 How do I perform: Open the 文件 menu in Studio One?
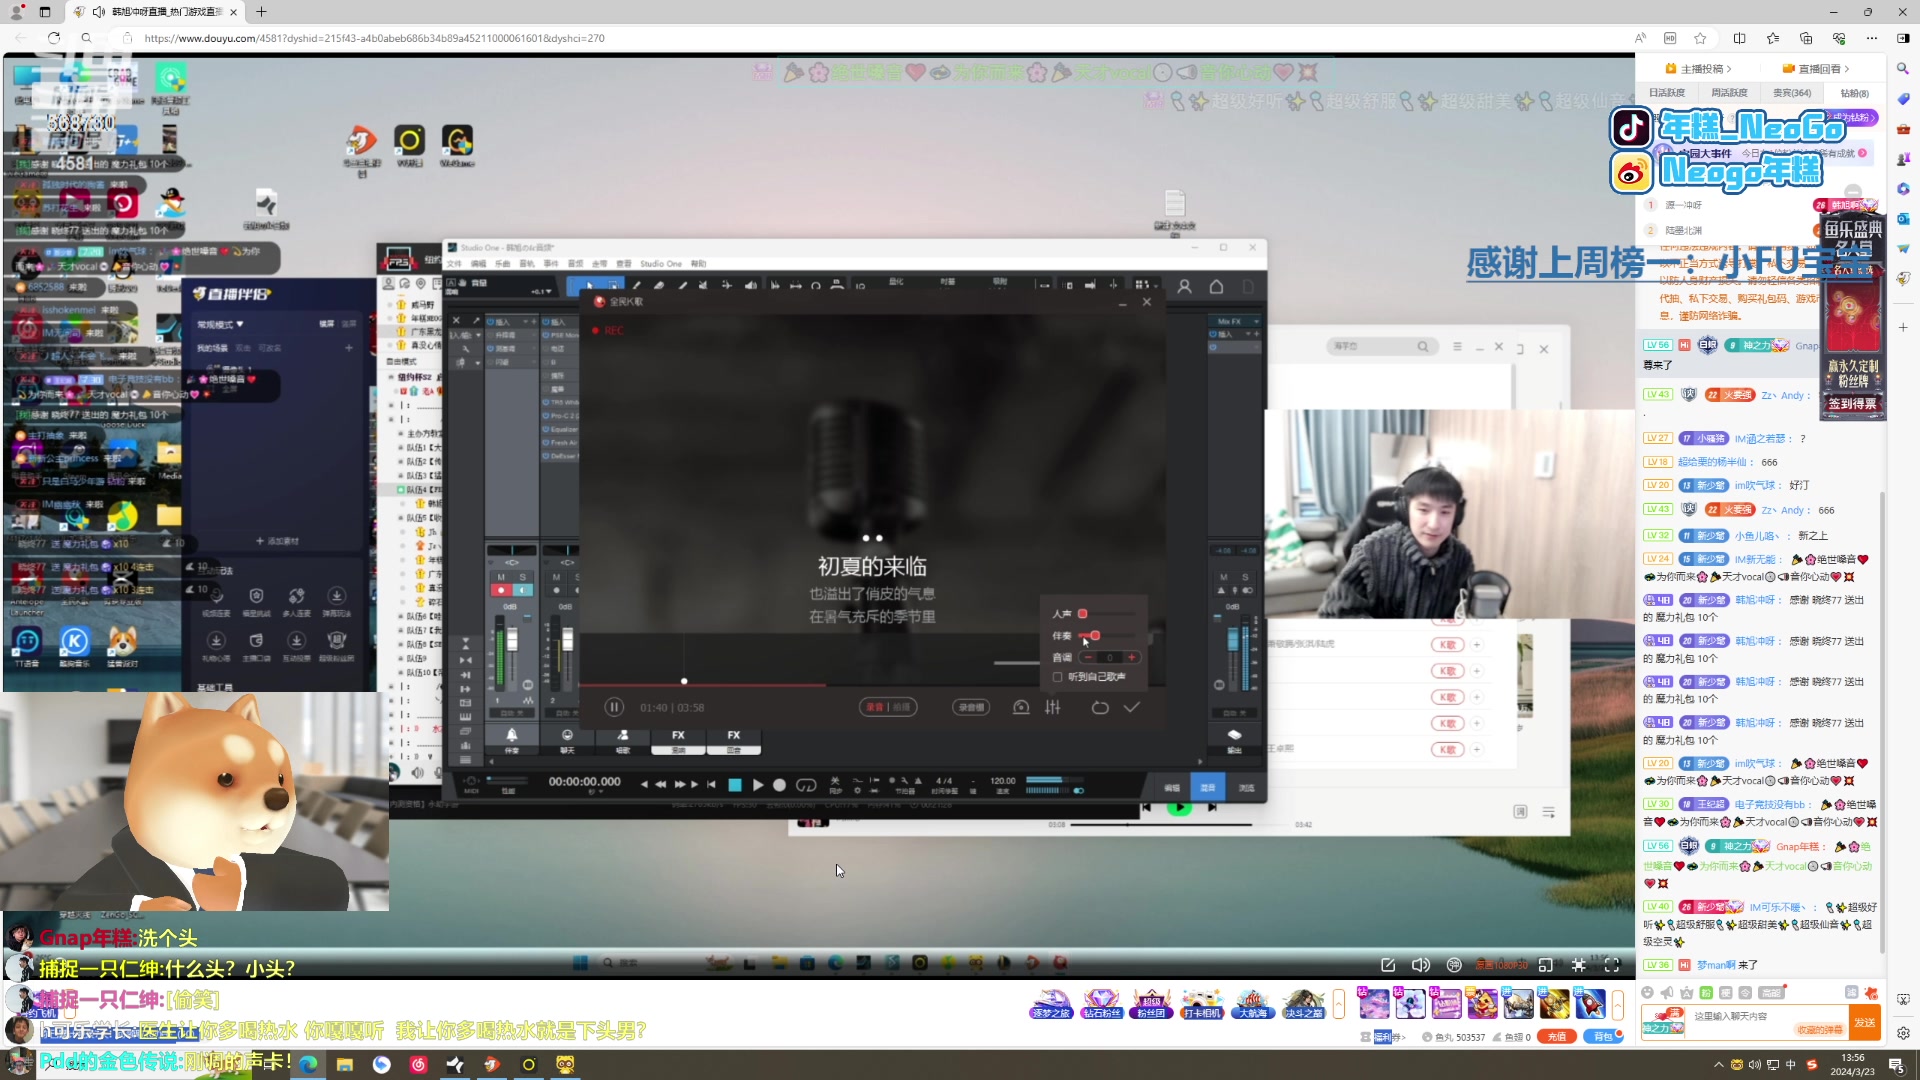(x=454, y=264)
